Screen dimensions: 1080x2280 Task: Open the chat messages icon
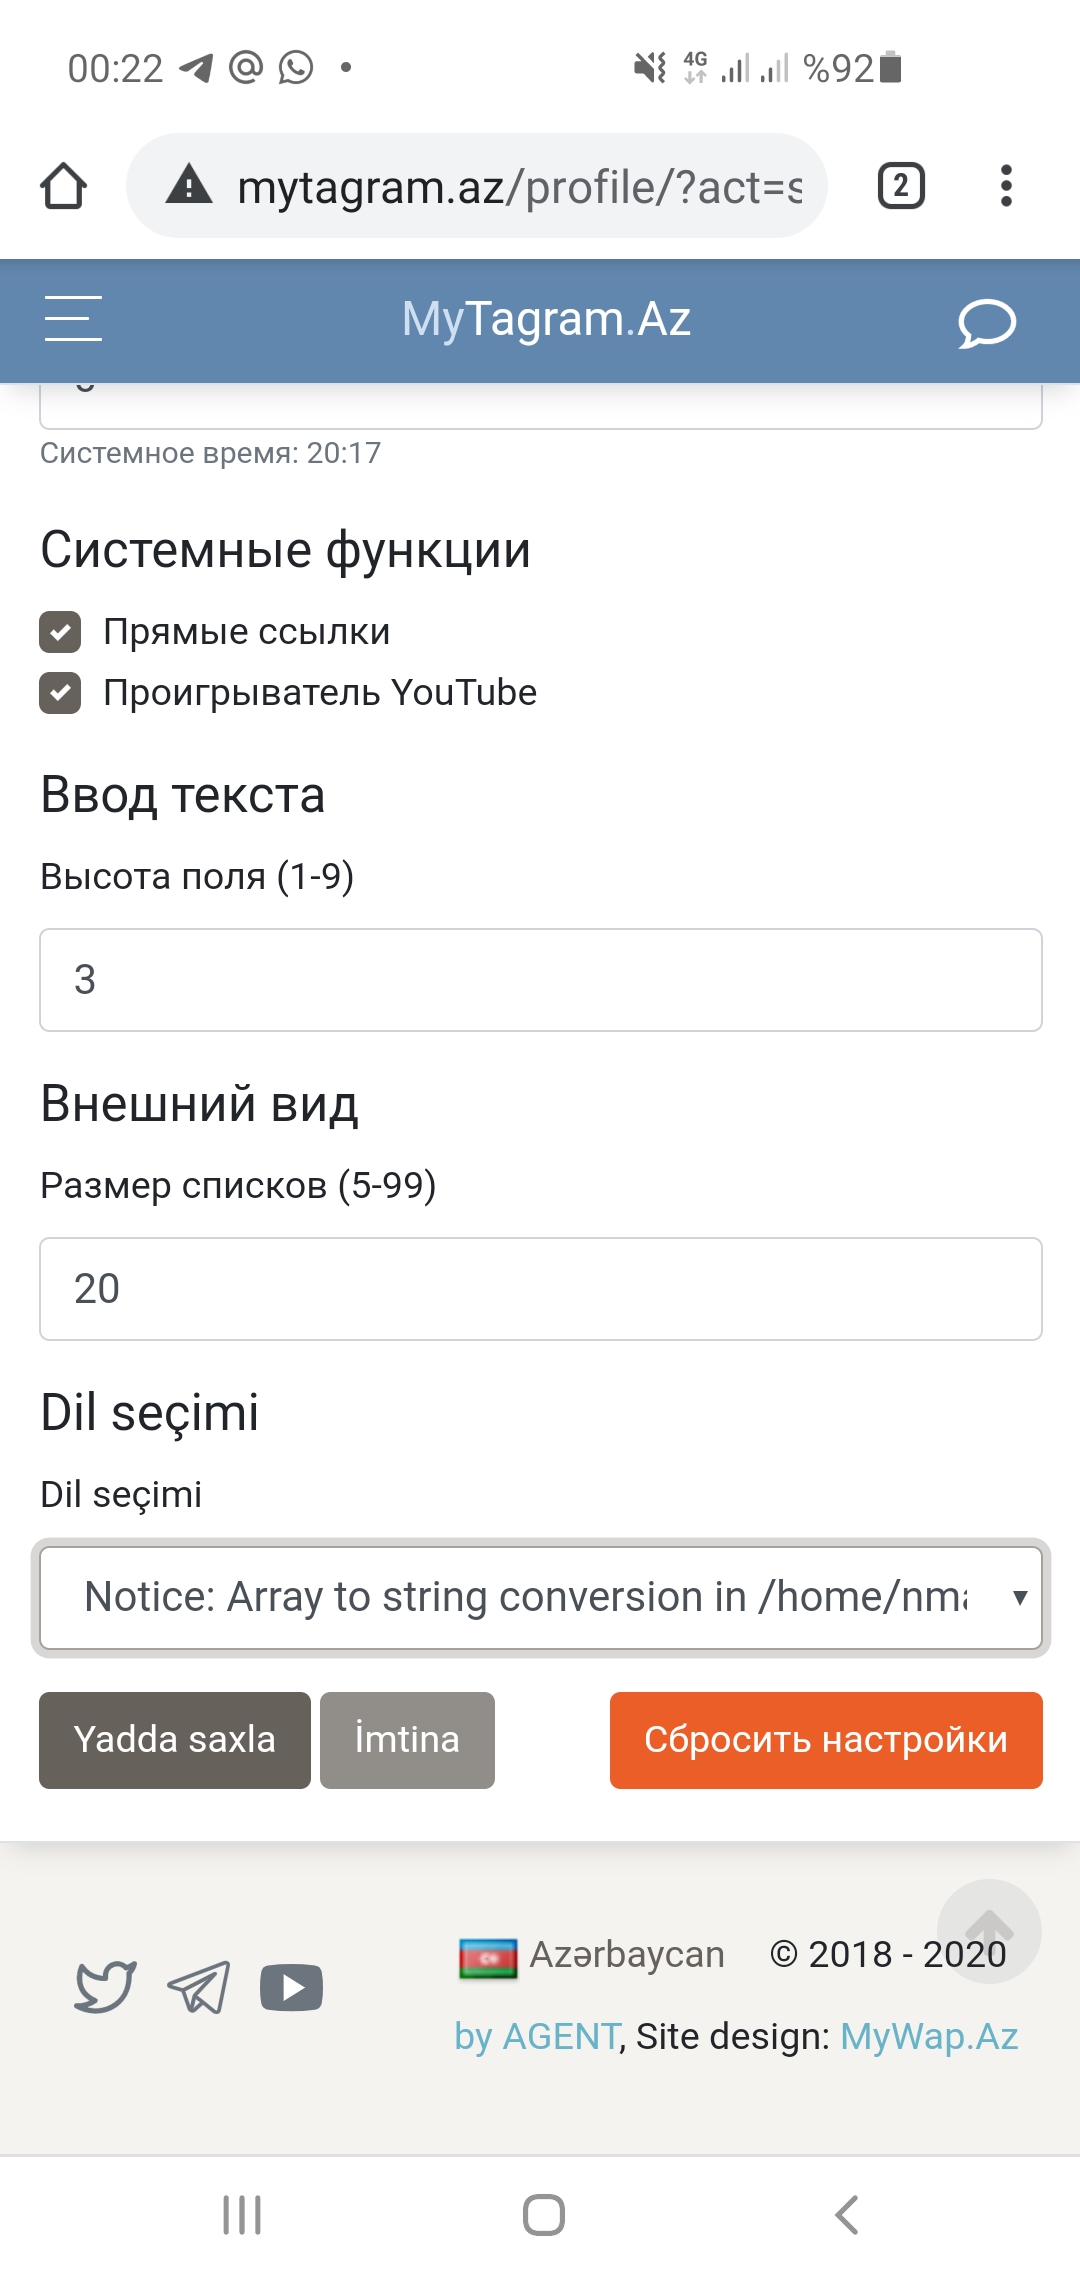pyautogui.click(x=986, y=322)
